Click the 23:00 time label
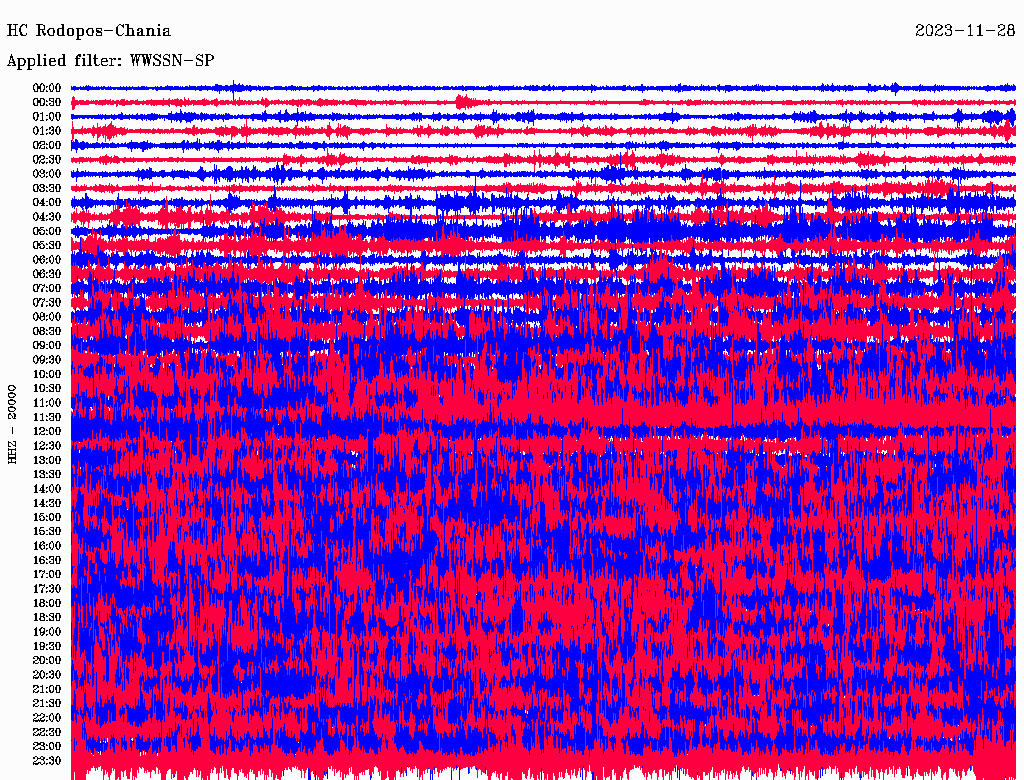The image size is (1024, 780). tap(47, 746)
